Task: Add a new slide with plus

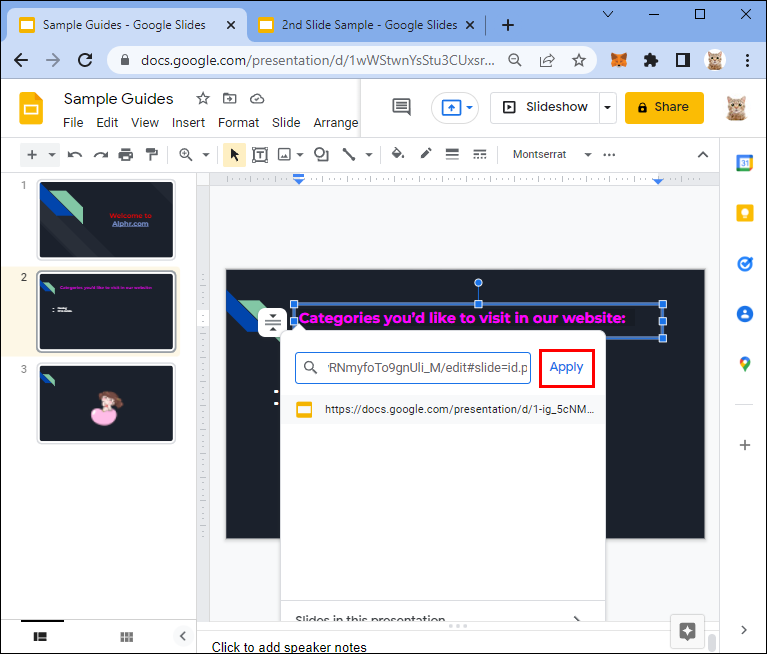Action: 32,155
